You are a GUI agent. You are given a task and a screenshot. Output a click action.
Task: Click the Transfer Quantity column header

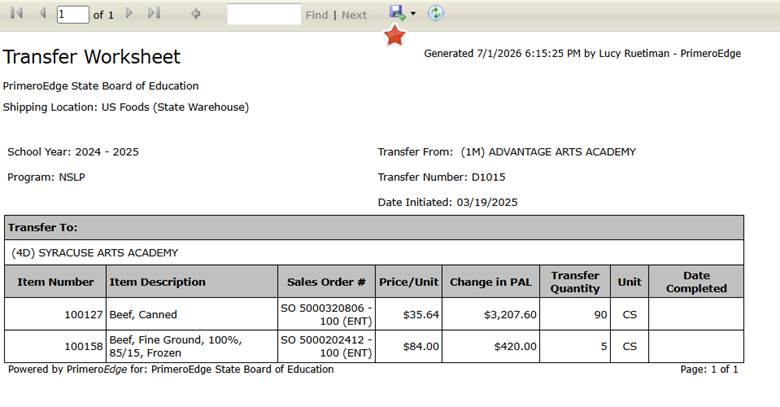tap(575, 282)
